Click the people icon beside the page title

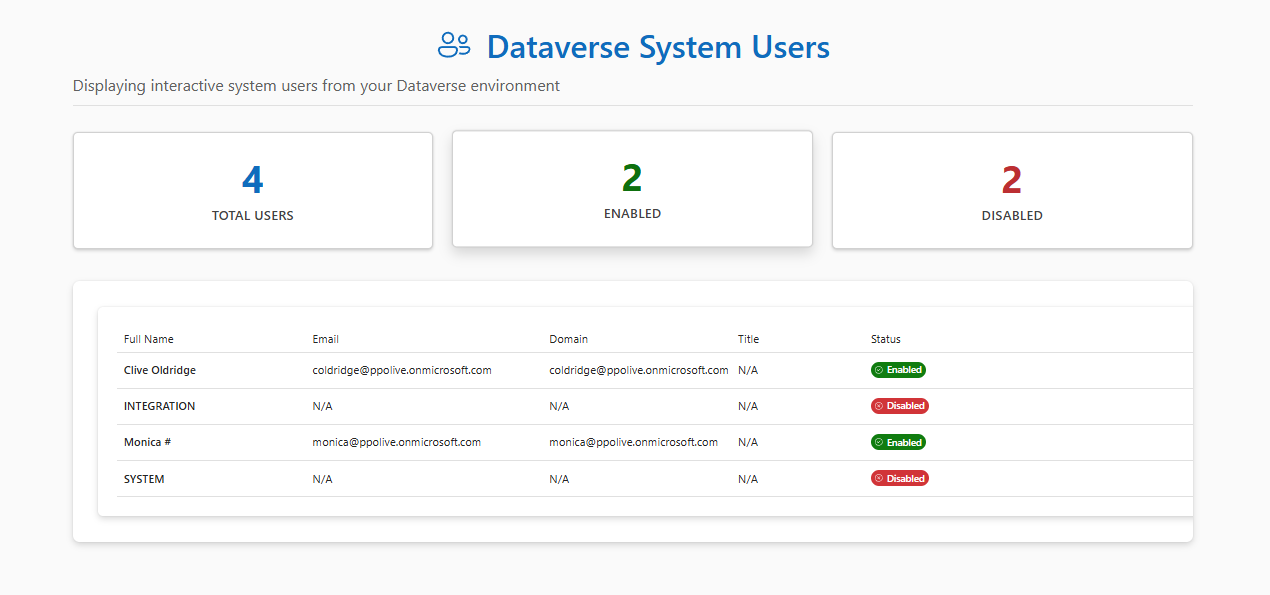click(x=454, y=45)
